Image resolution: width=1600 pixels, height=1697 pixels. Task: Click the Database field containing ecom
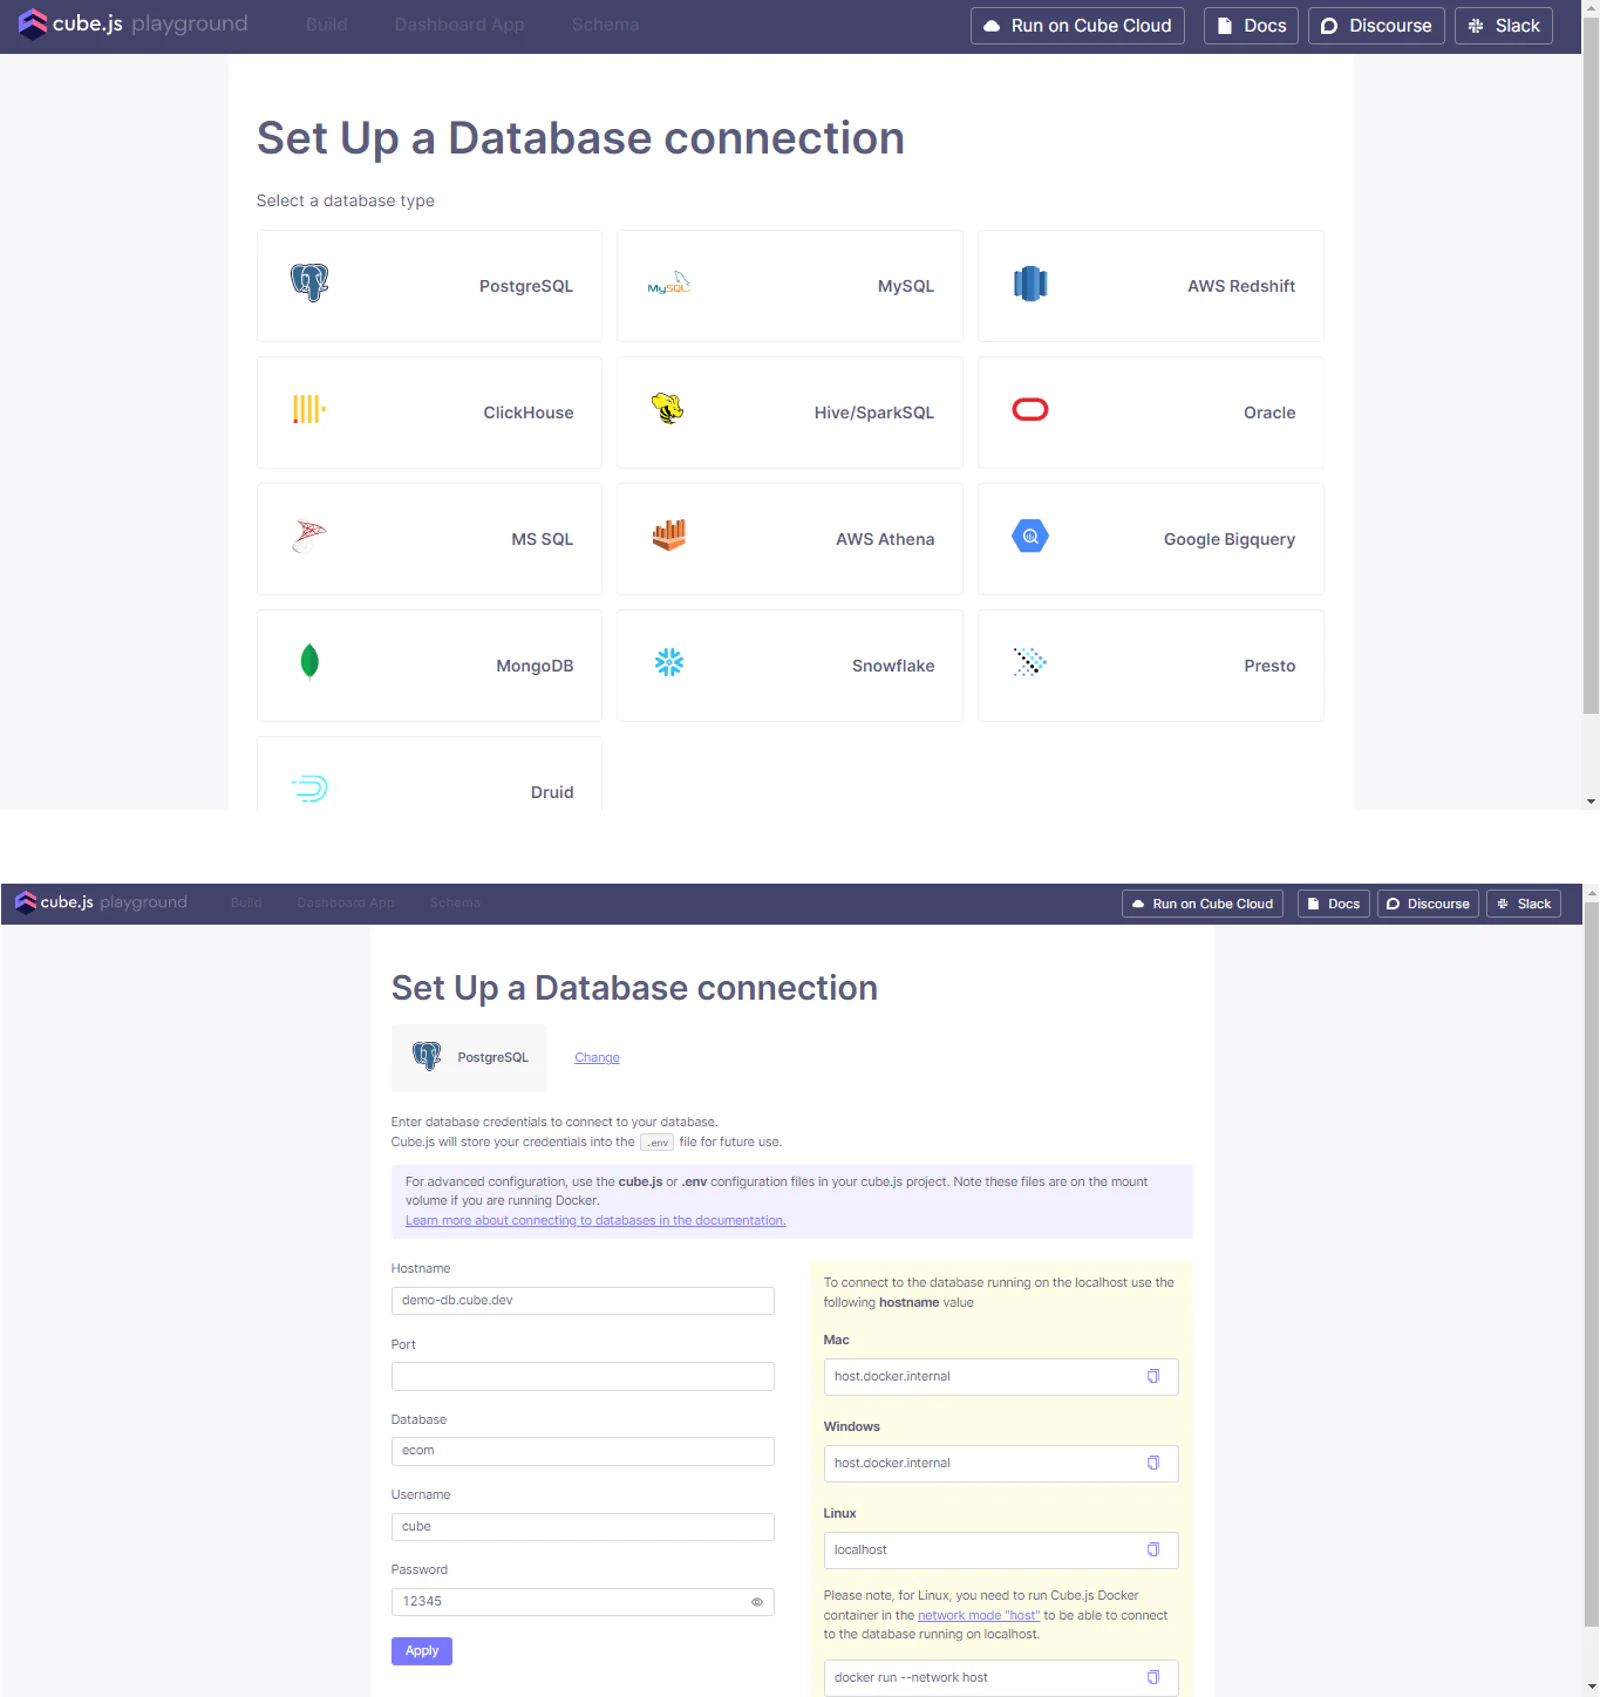tap(583, 1452)
